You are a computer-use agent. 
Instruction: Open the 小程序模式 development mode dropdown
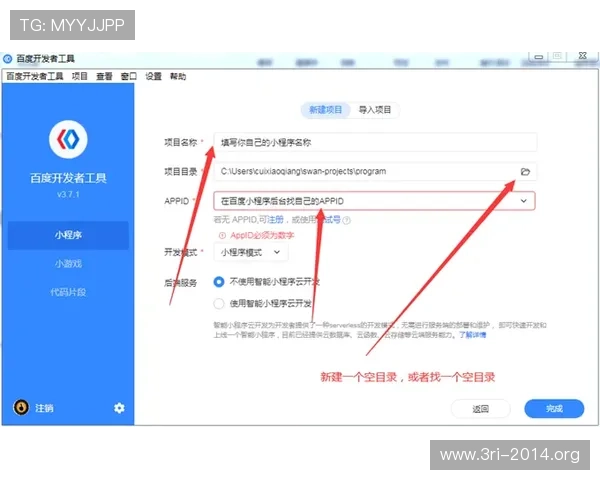(251, 252)
